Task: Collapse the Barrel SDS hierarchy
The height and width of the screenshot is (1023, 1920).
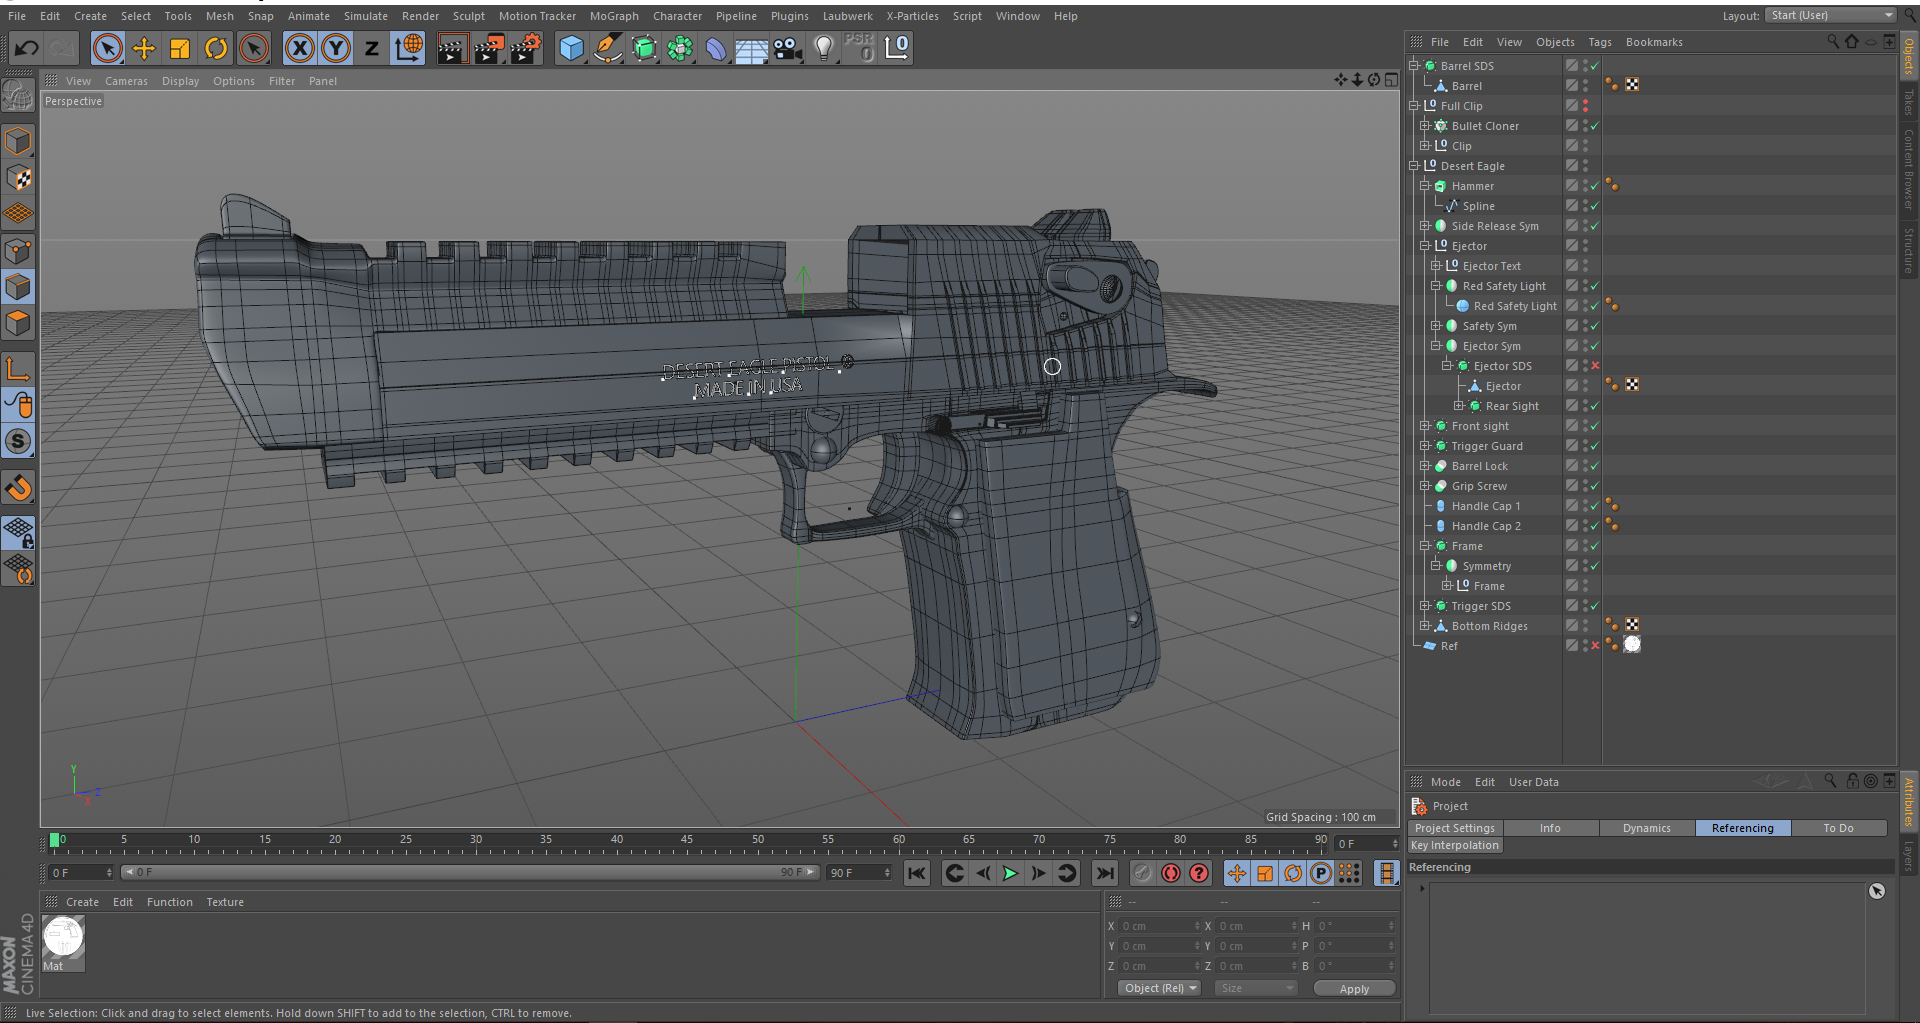Action: tap(1414, 66)
